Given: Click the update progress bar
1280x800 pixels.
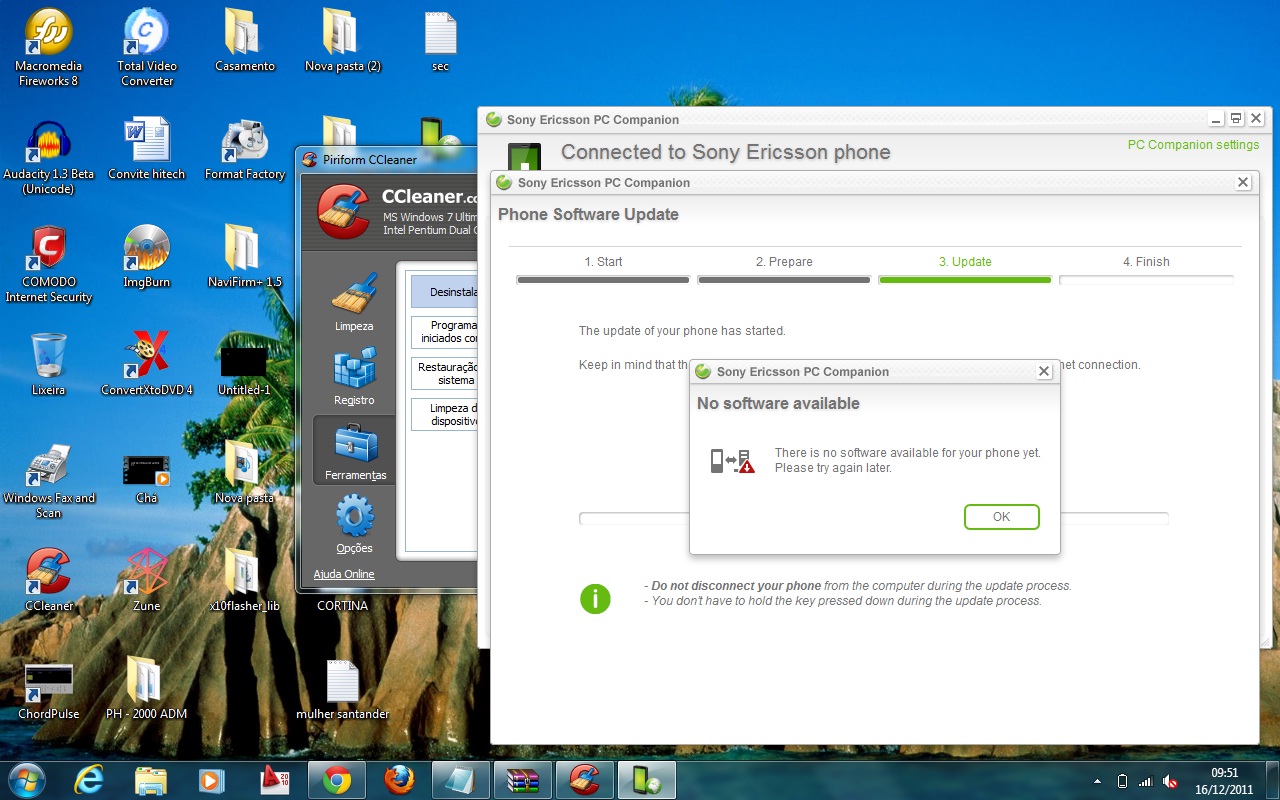Looking at the screenshot, I should (873, 519).
